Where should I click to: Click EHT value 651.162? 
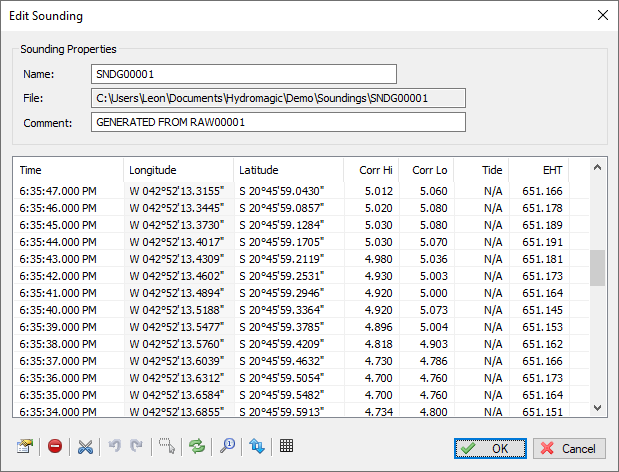click(x=542, y=344)
